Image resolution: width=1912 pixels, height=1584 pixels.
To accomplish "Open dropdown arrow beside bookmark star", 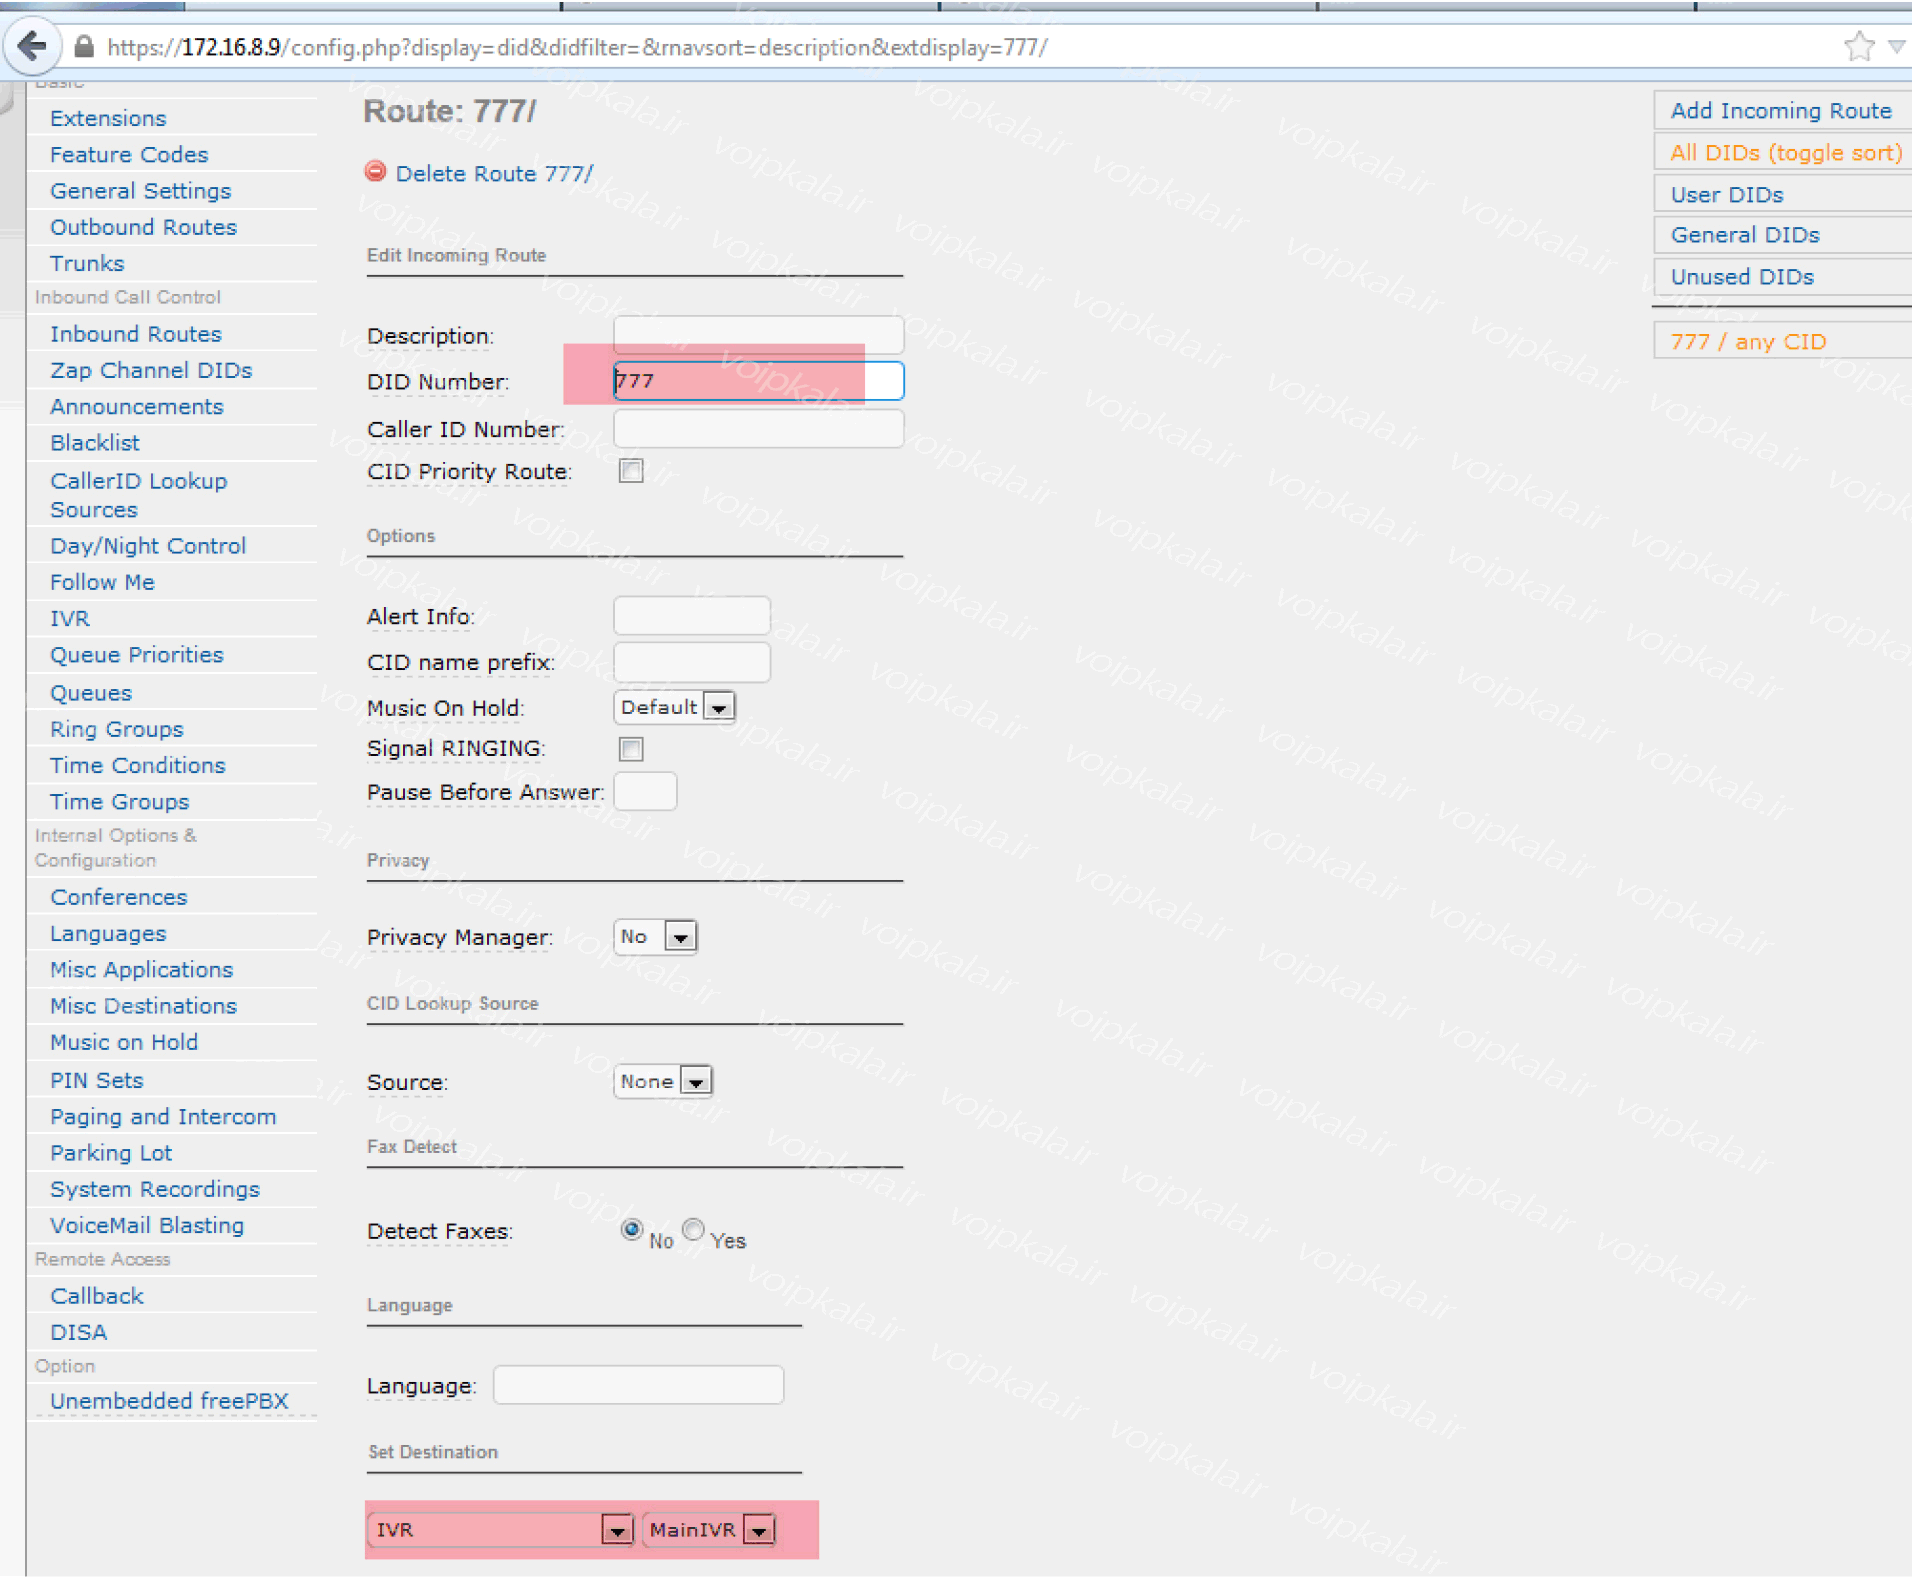I will click(x=1896, y=46).
